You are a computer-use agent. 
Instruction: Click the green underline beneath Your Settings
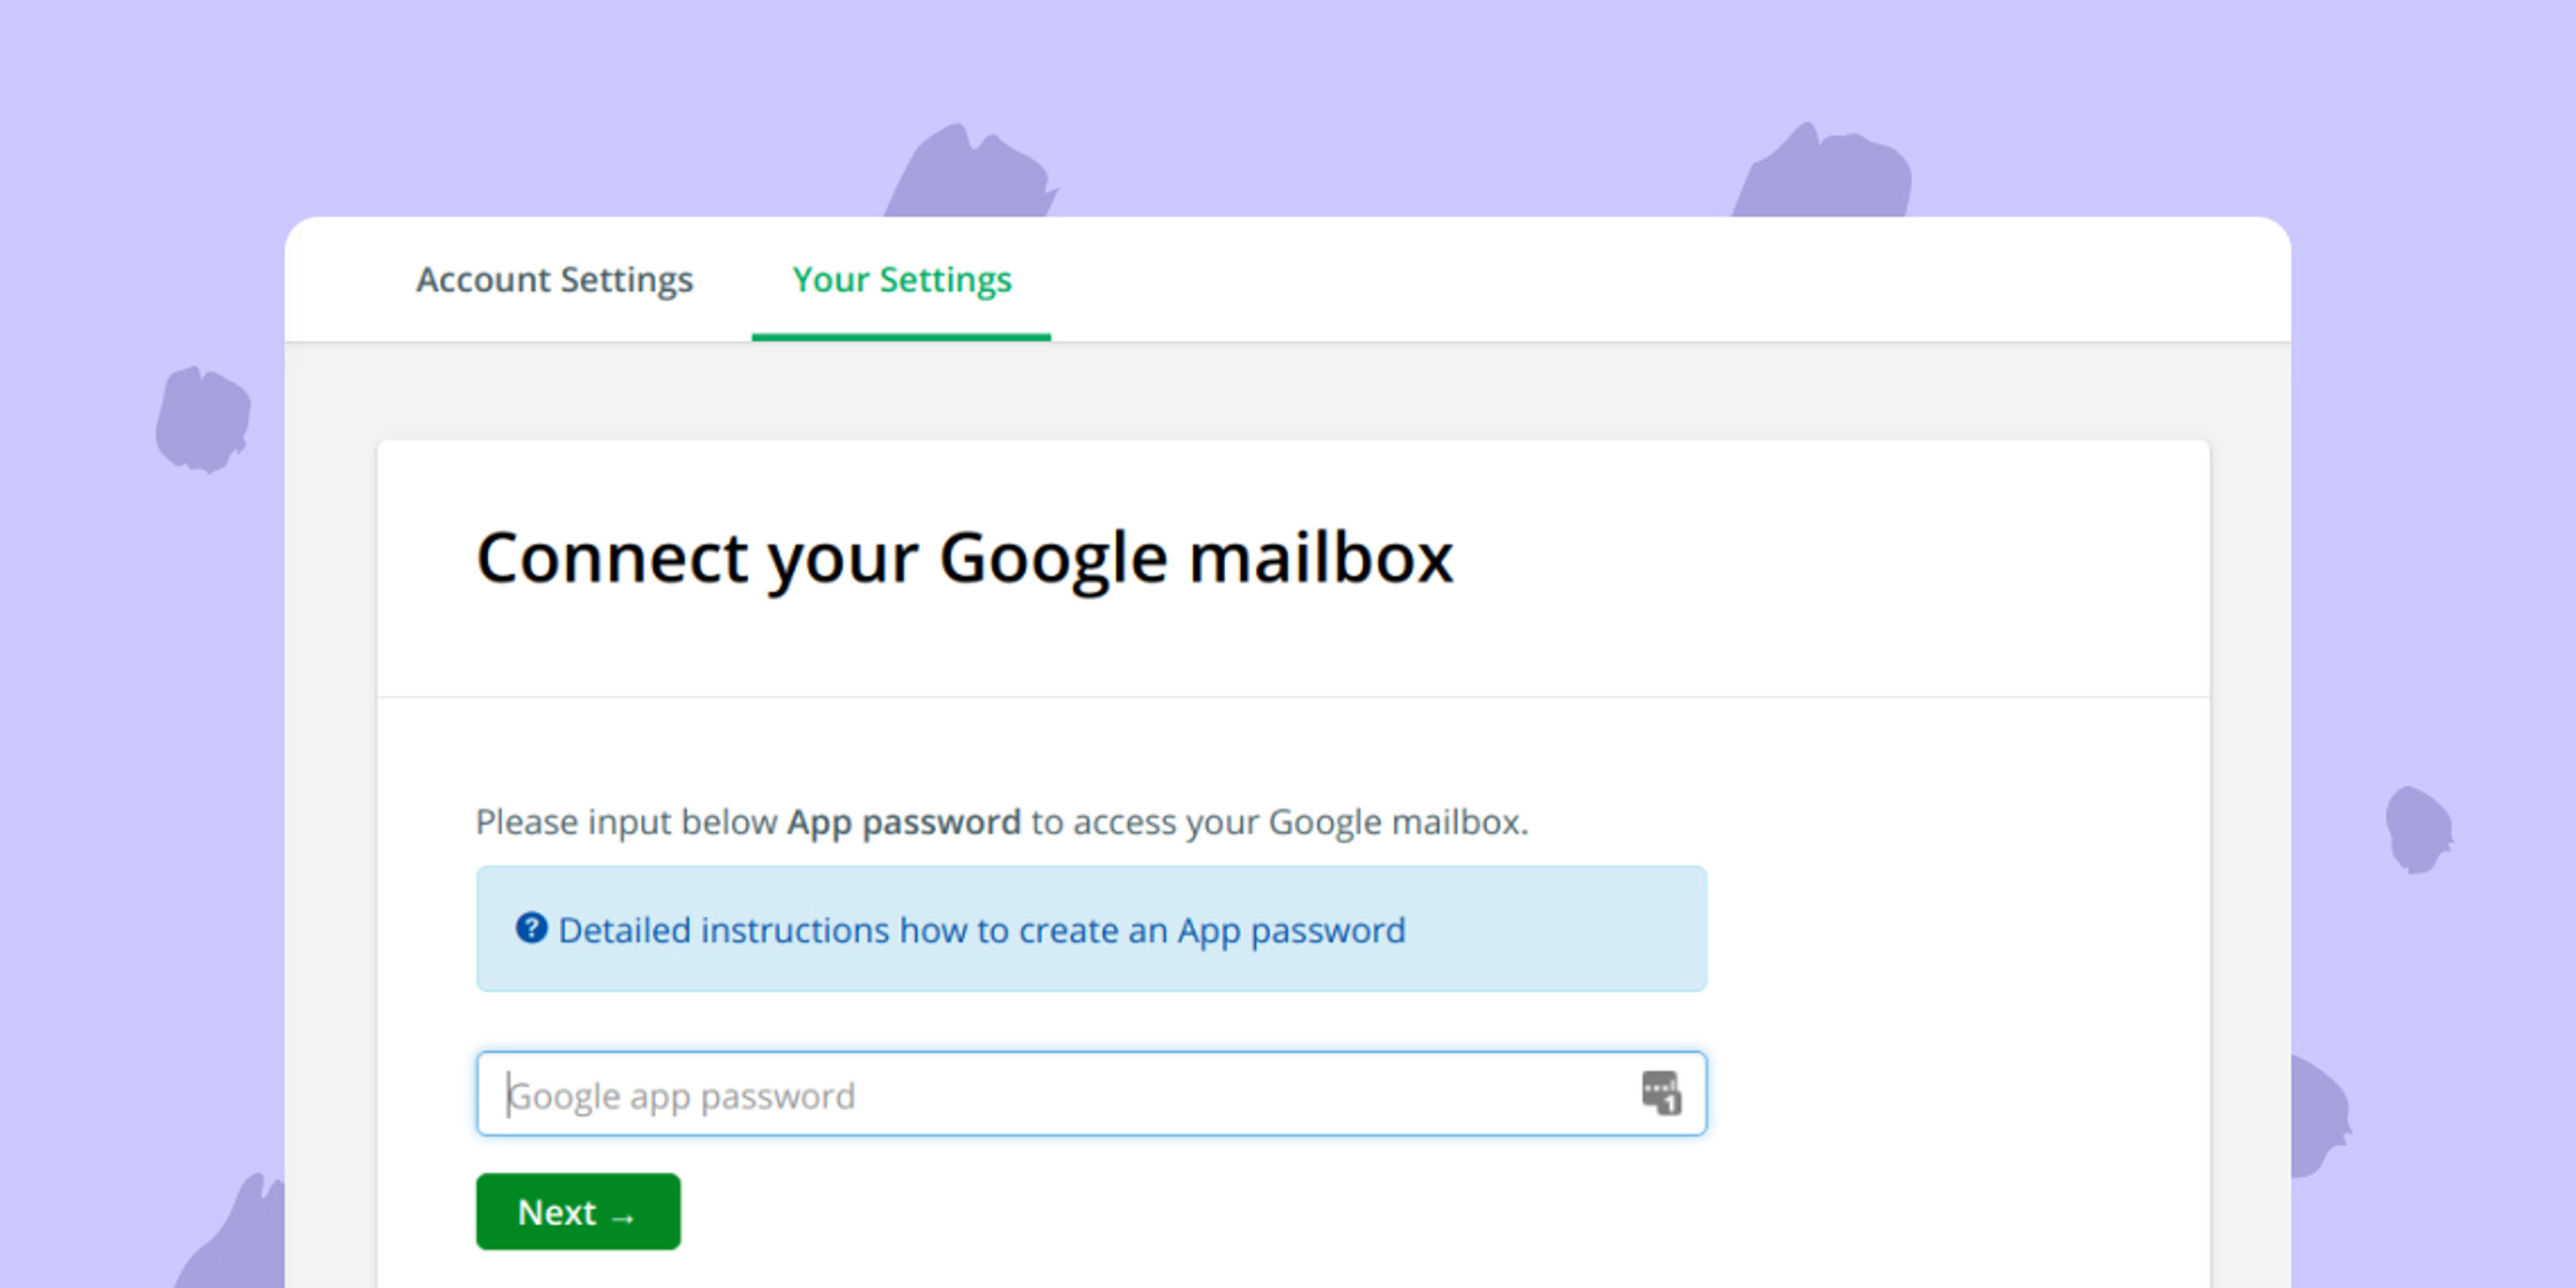(900, 338)
